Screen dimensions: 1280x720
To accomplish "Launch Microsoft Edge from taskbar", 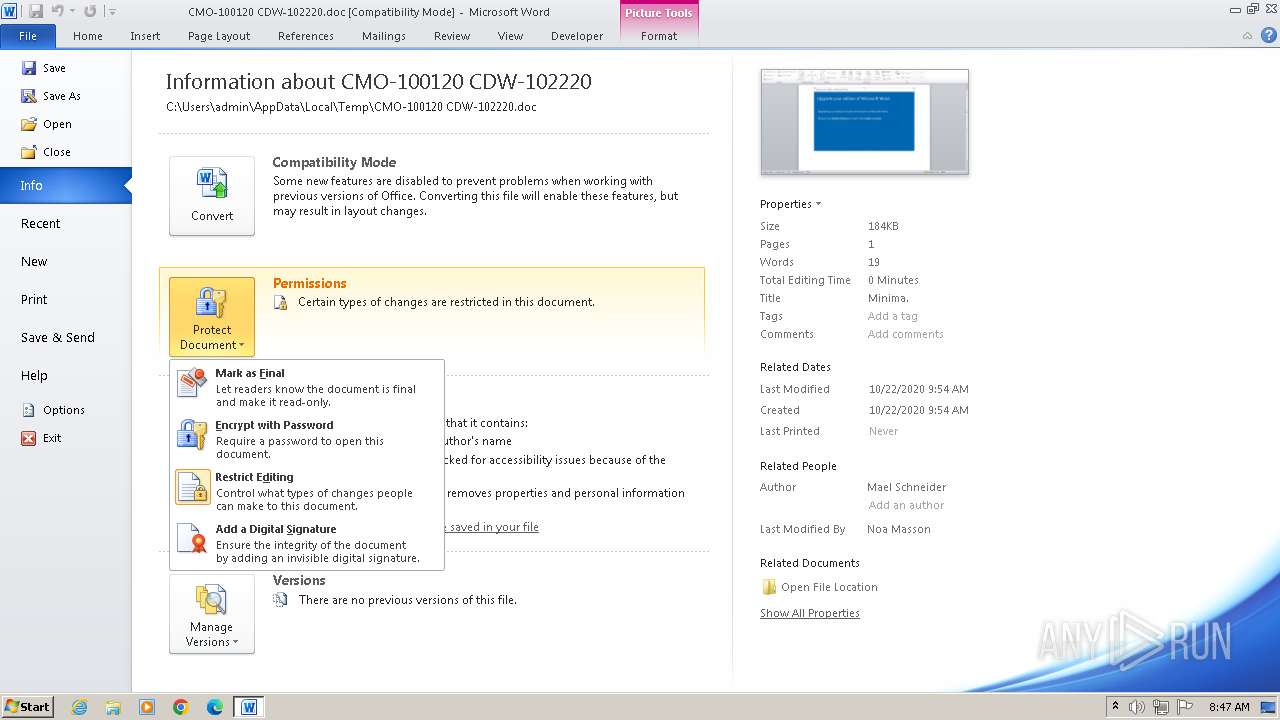I will (215, 707).
